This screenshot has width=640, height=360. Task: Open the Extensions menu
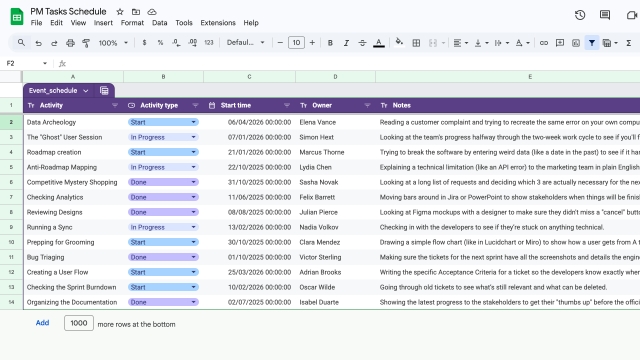(218, 23)
